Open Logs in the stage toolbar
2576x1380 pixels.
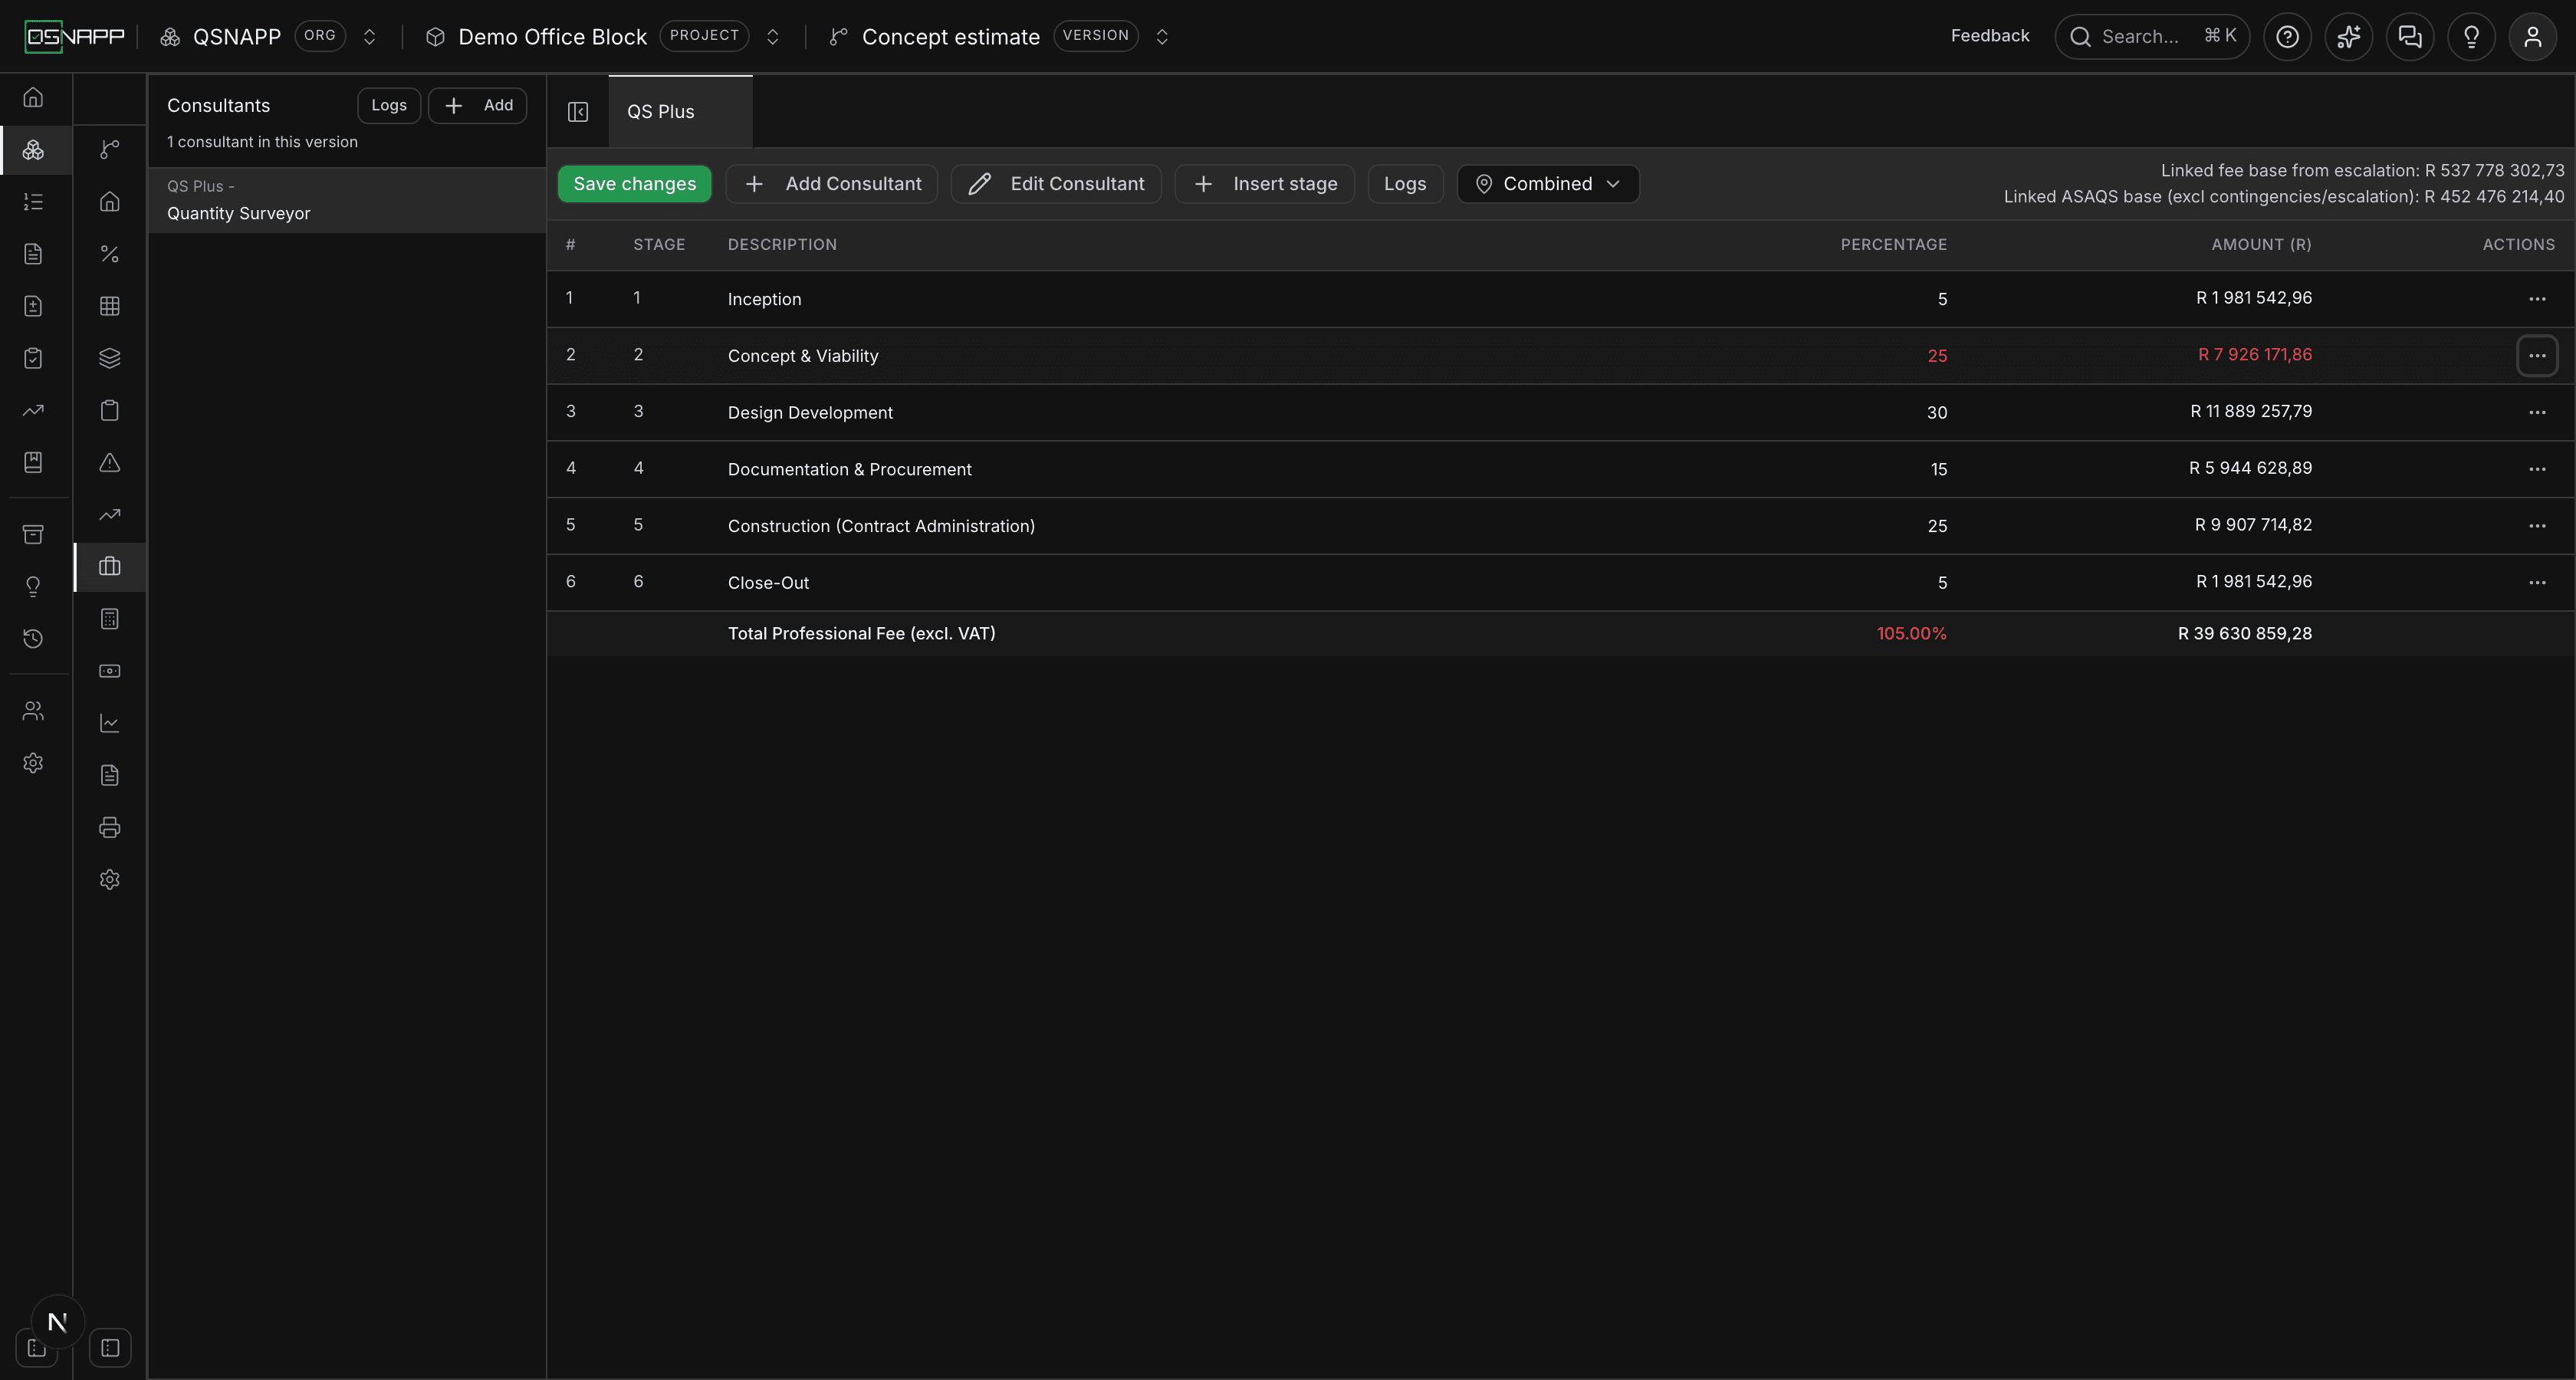1405,184
